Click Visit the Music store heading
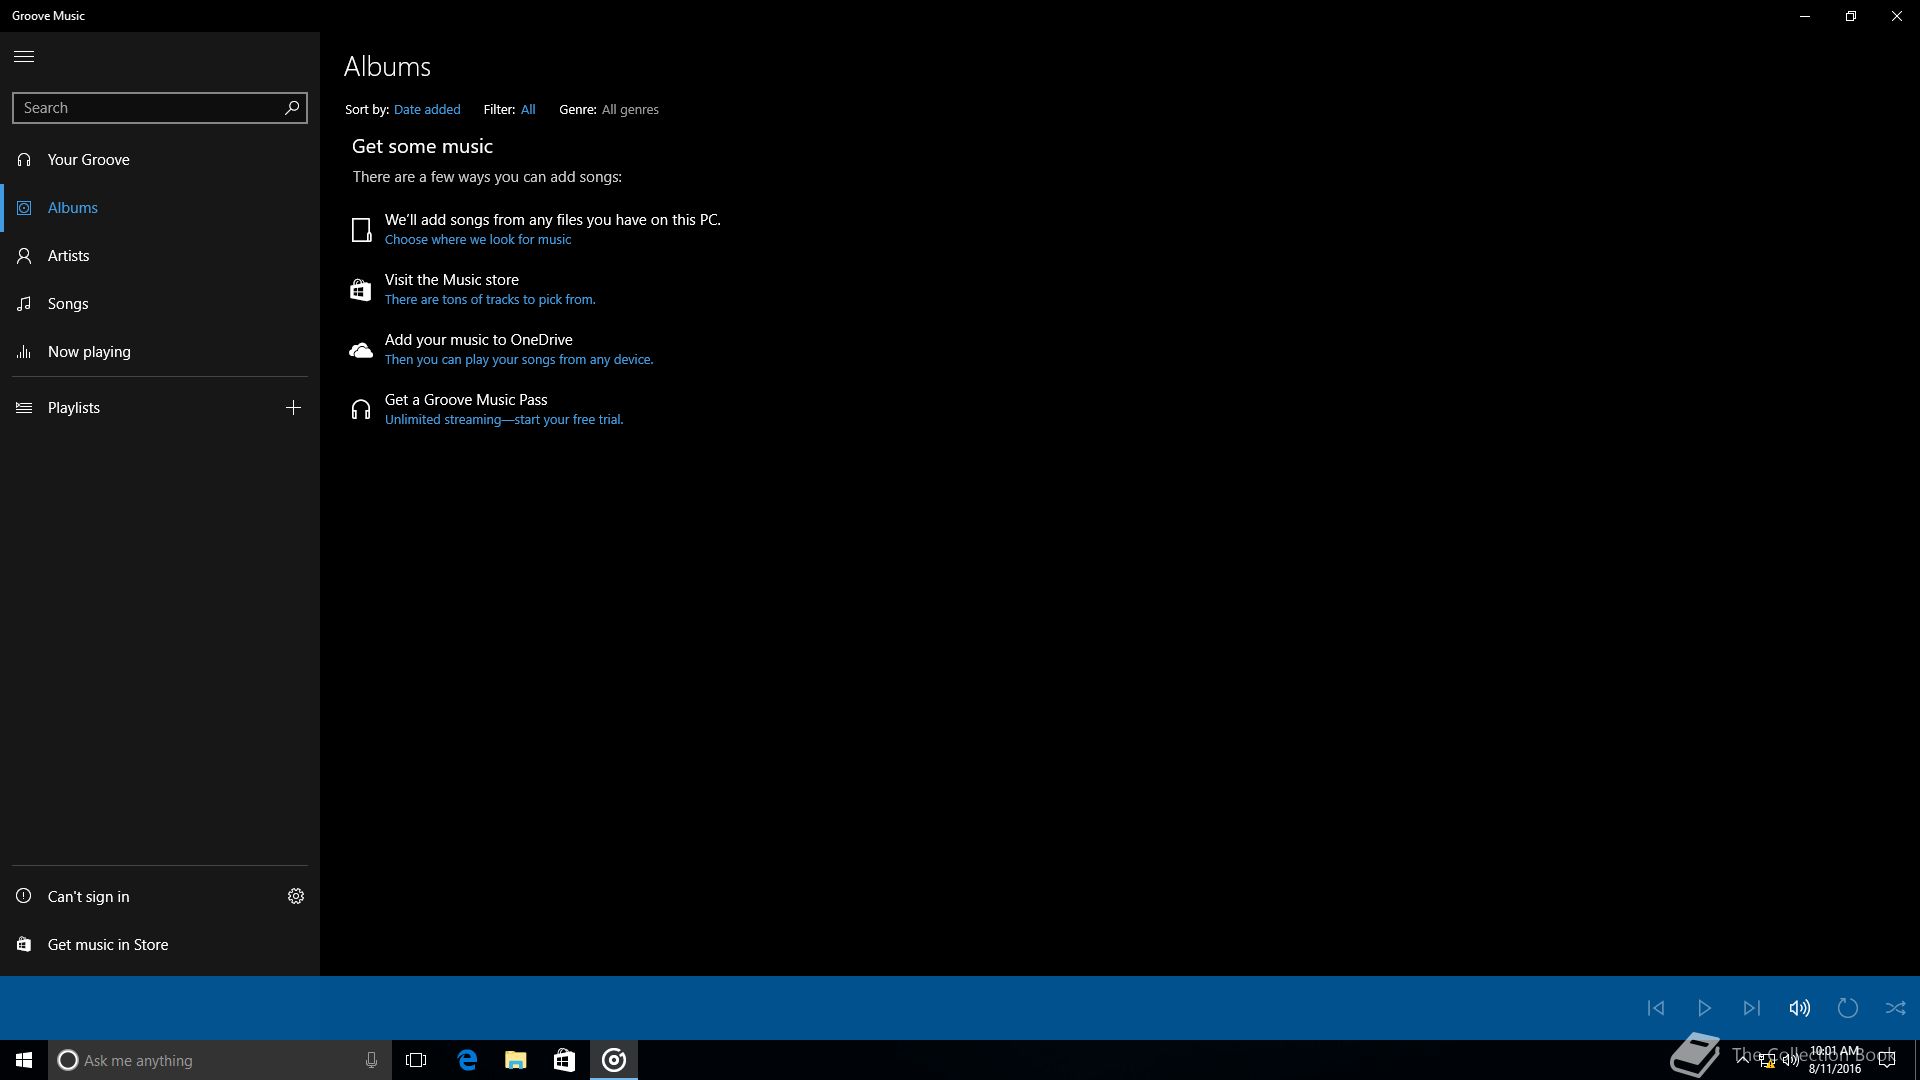The width and height of the screenshot is (1920, 1080). (452, 280)
